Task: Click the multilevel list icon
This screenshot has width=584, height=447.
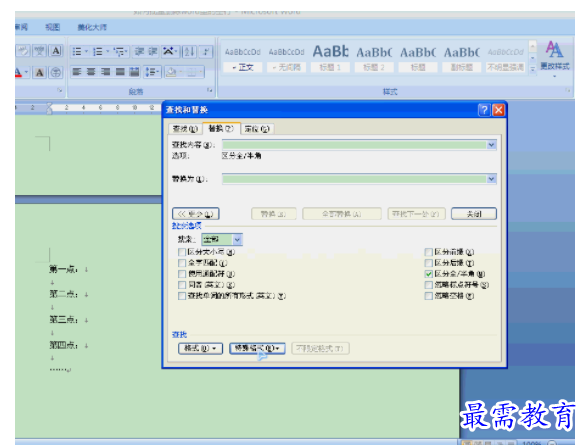Action: (120, 51)
